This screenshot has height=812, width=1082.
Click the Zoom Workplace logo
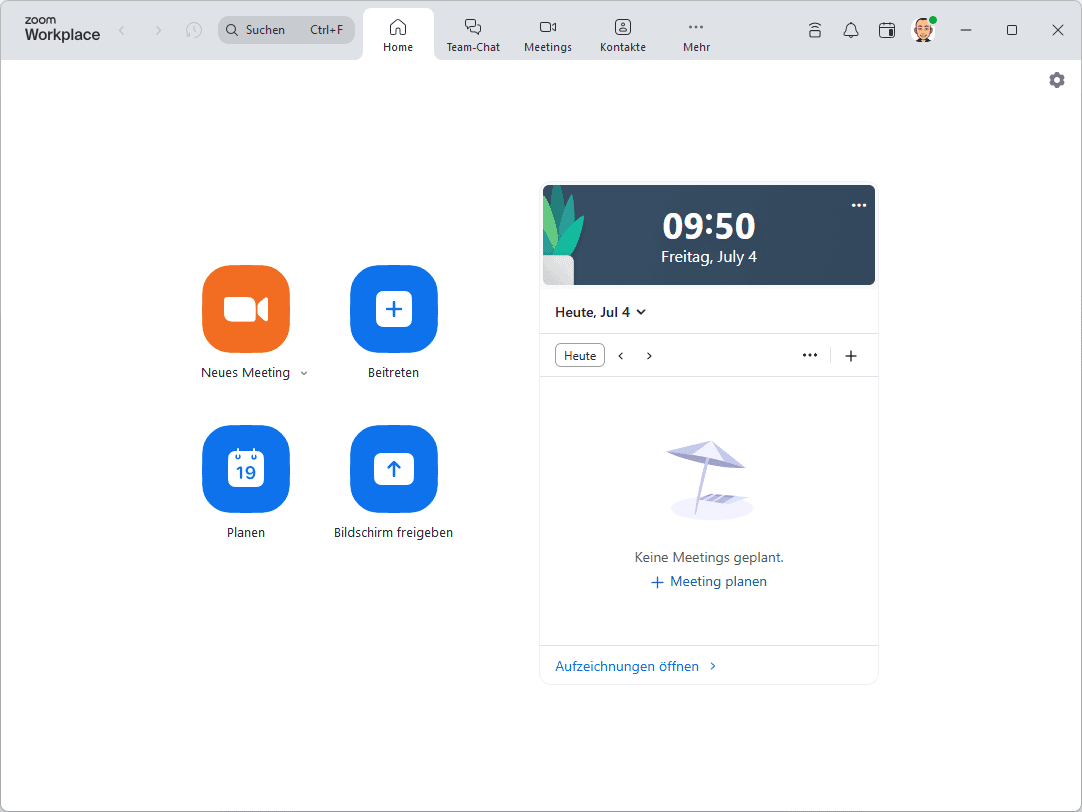62,30
